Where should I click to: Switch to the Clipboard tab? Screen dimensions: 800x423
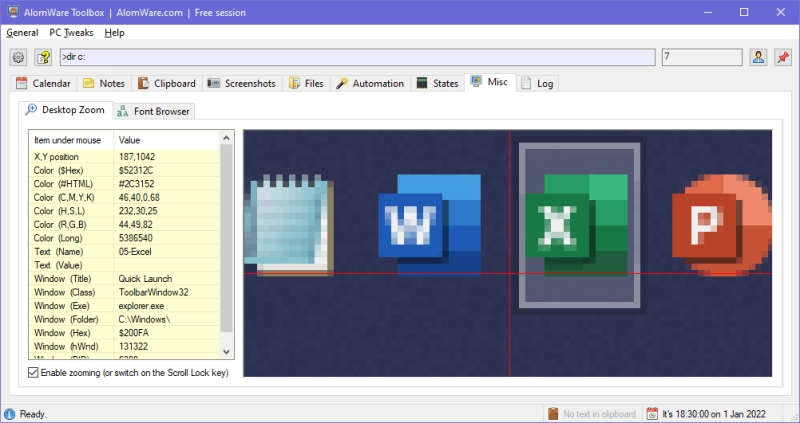[x=167, y=83]
